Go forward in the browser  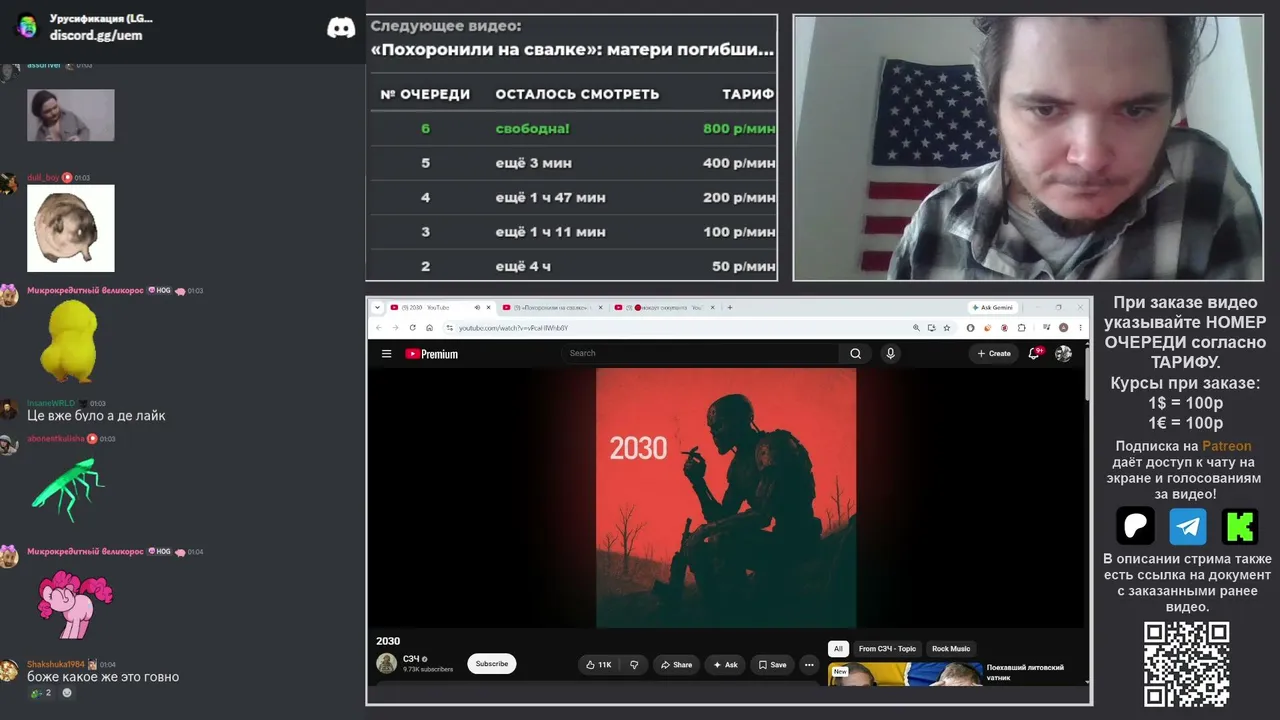click(395, 328)
